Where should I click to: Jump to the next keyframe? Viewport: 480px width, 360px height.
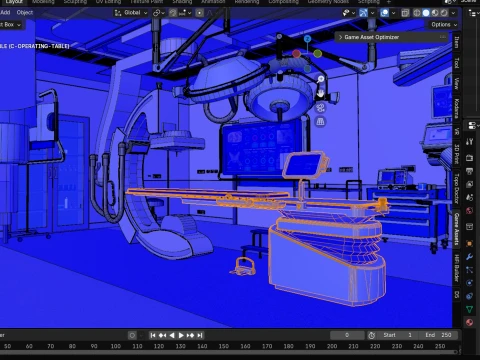[x=190, y=335]
